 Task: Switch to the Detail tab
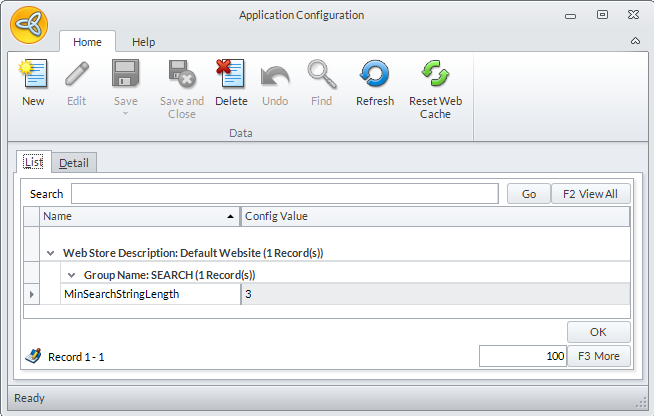tap(73, 163)
